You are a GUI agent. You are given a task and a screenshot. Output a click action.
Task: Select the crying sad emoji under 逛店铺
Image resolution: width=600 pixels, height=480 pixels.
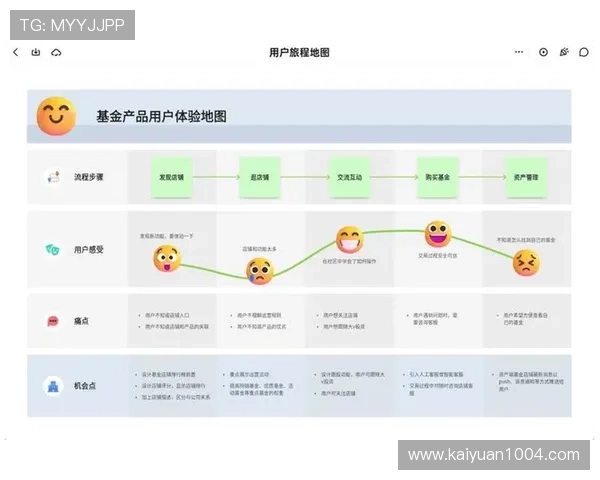pyautogui.click(x=260, y=271)
